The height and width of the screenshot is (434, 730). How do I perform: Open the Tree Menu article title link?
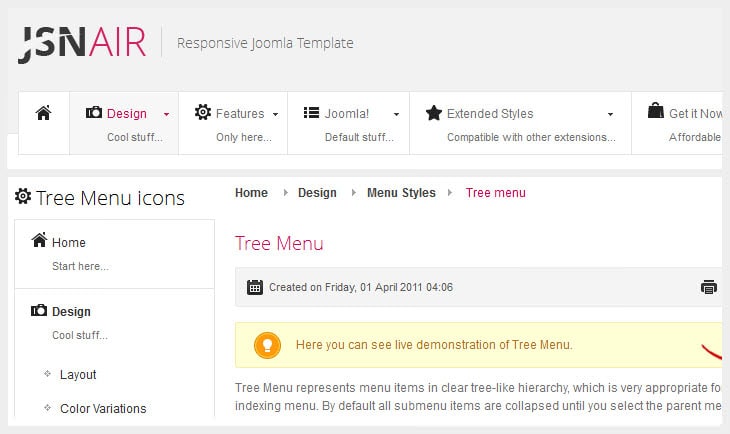click(279, 243)
